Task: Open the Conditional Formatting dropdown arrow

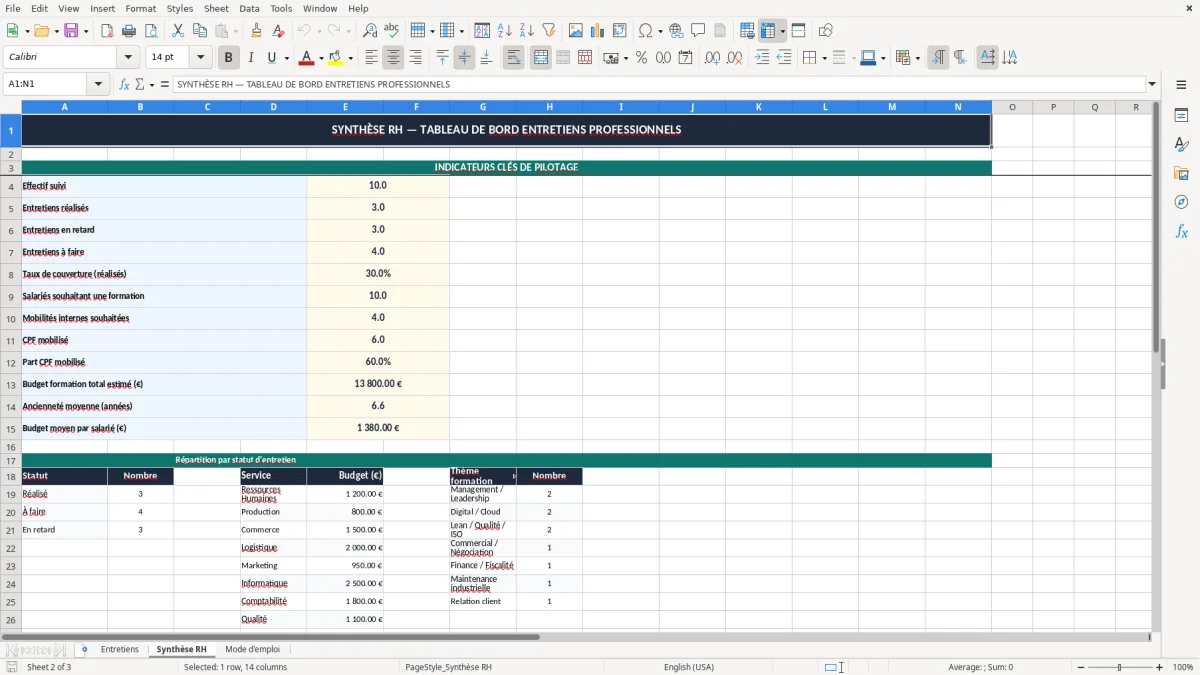Action: 917,58
